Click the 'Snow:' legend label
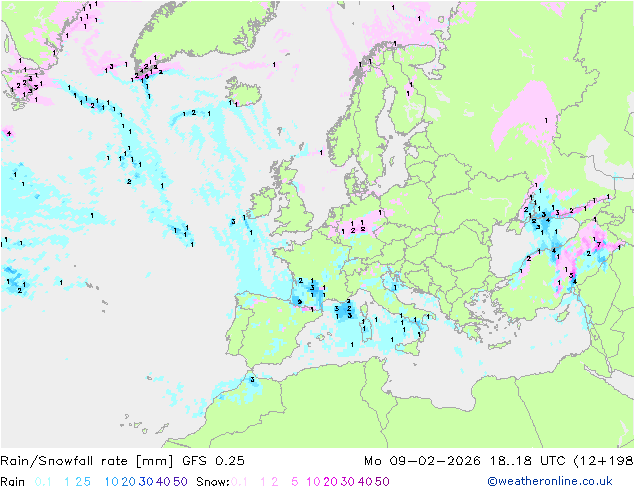 tap(213, 482)
